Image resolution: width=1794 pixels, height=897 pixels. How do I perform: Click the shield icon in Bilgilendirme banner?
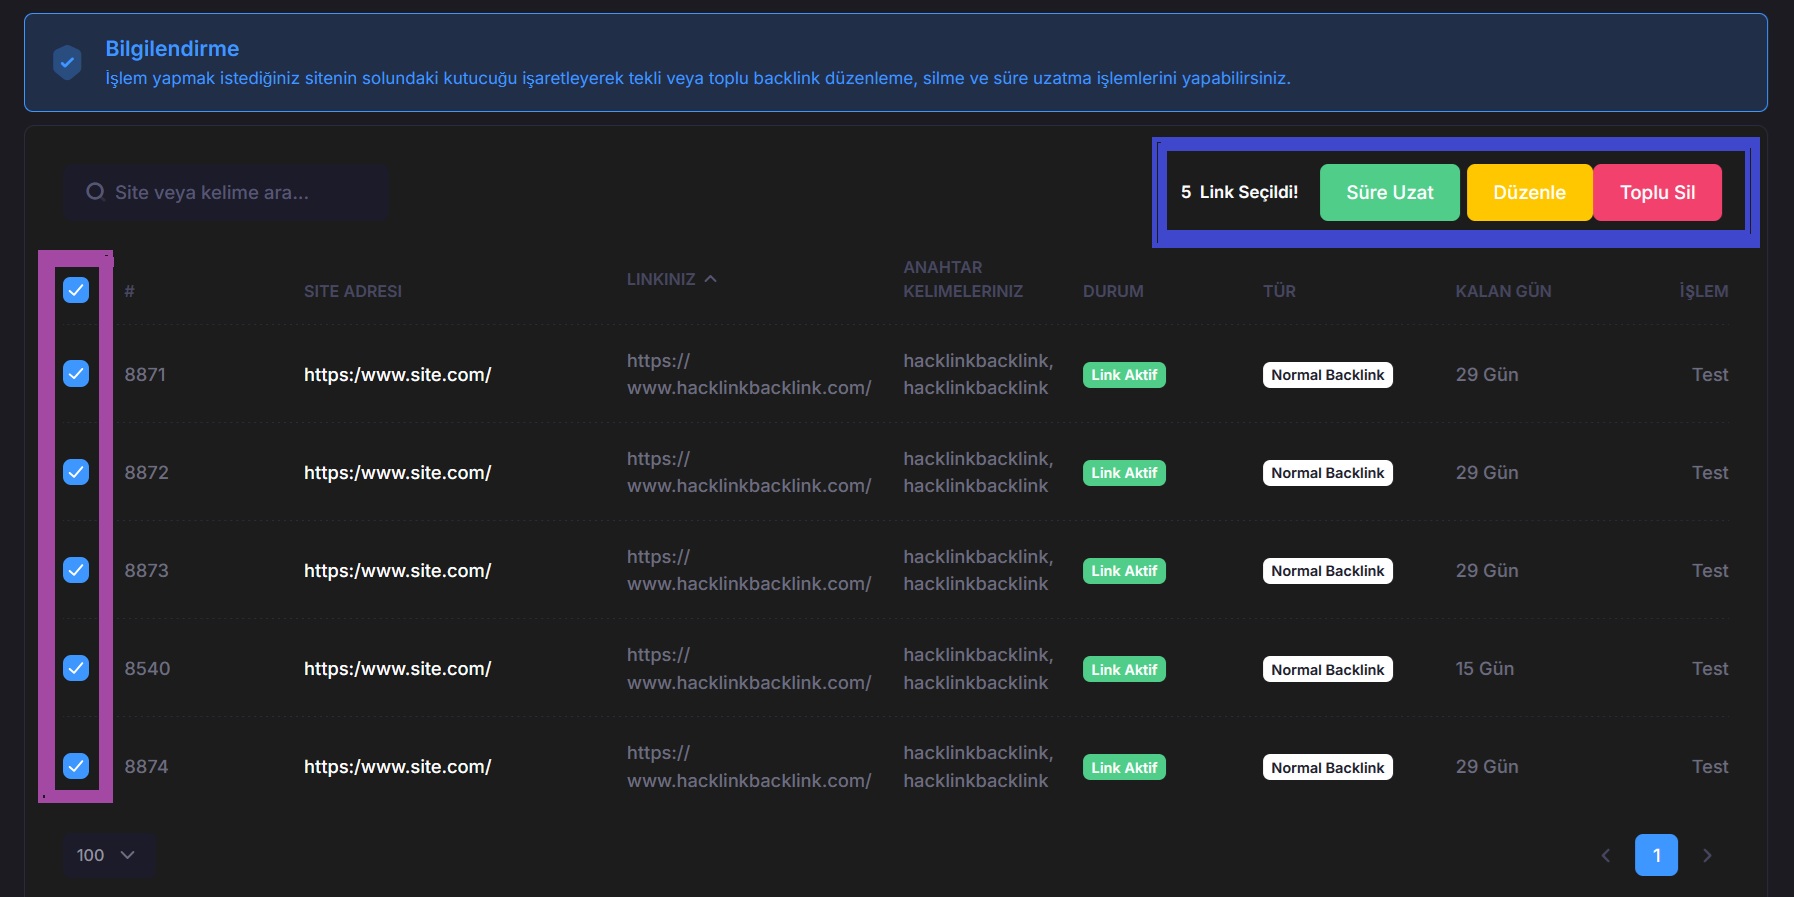(x=67, y=62)
